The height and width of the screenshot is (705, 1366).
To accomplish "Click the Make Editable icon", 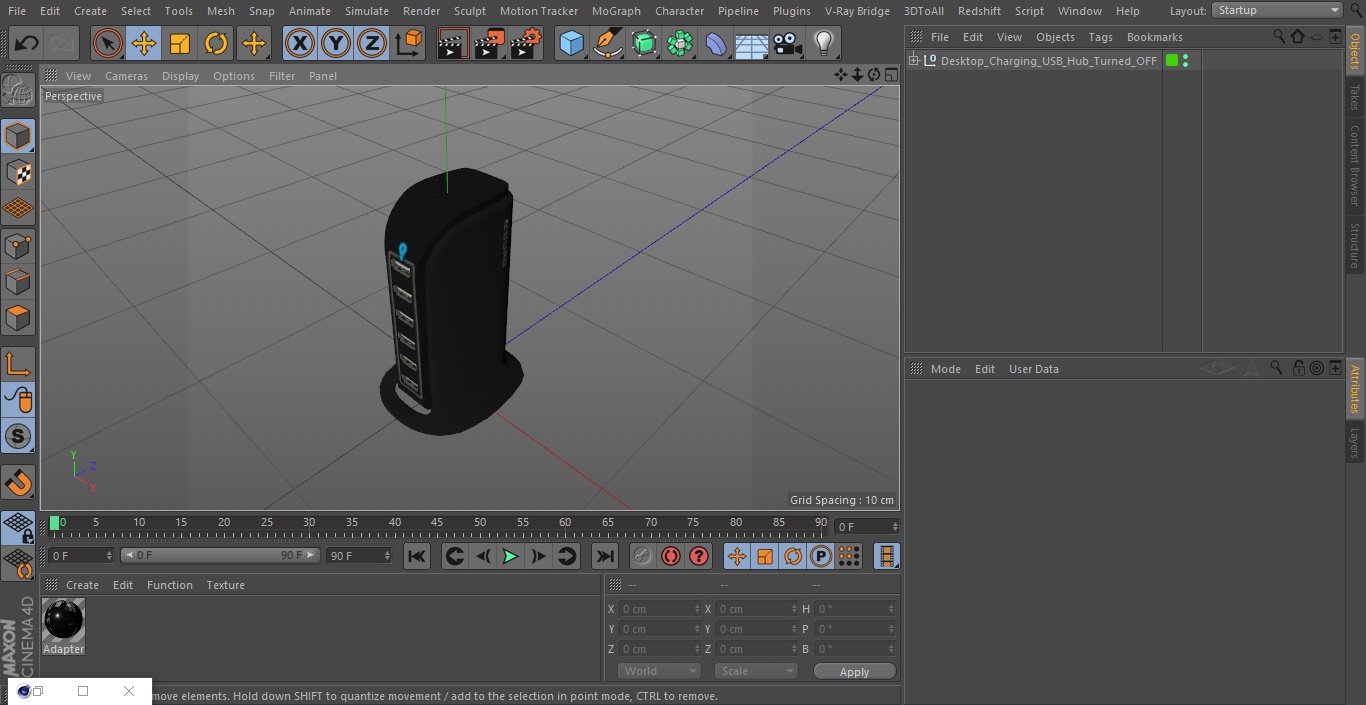I will pos(18,91).
